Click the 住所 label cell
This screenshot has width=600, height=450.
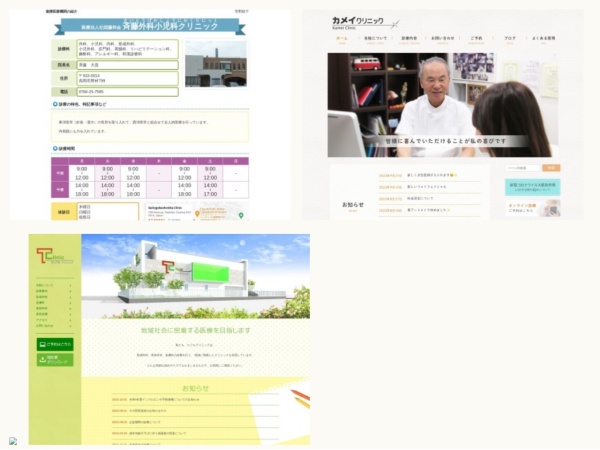pos(64,78)
